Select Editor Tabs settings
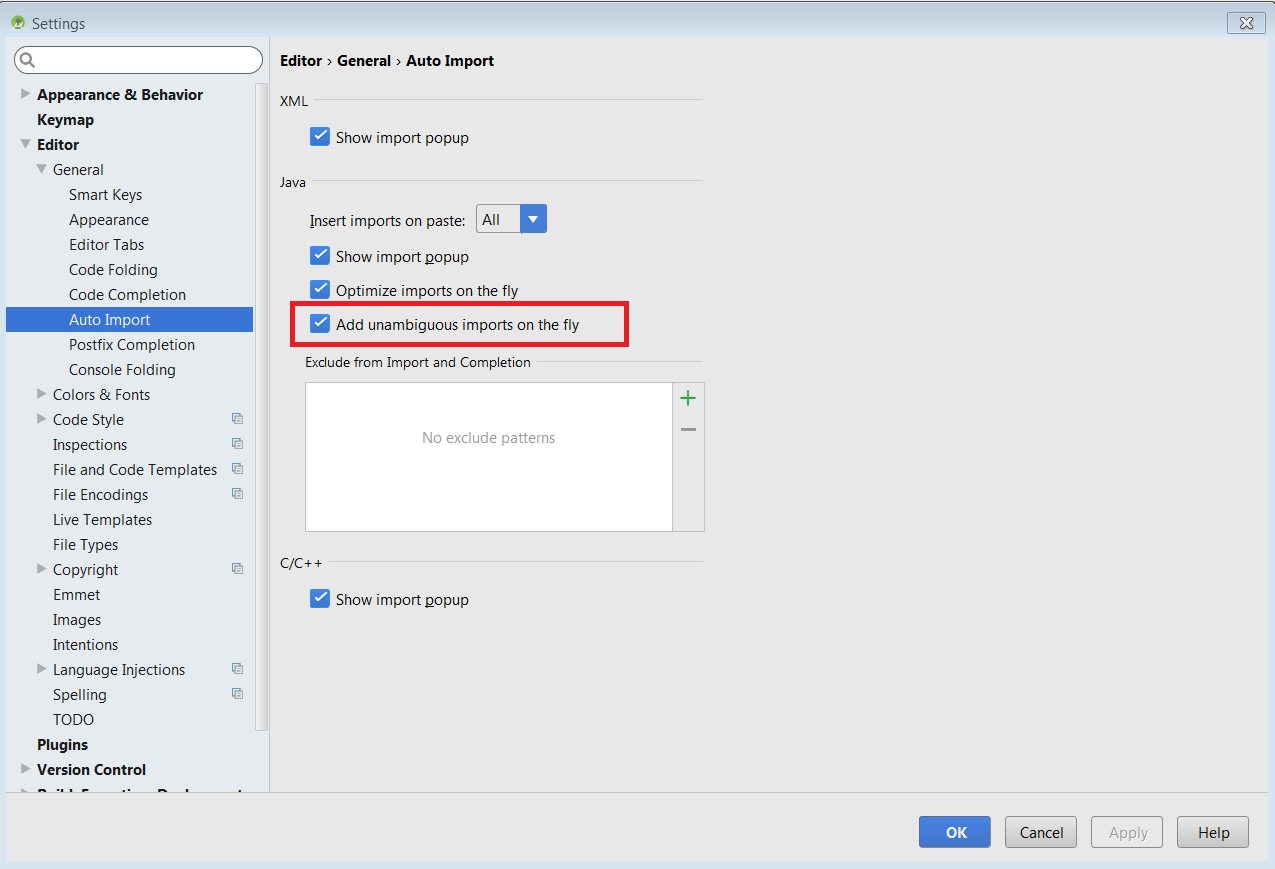 tap(106, 244)
